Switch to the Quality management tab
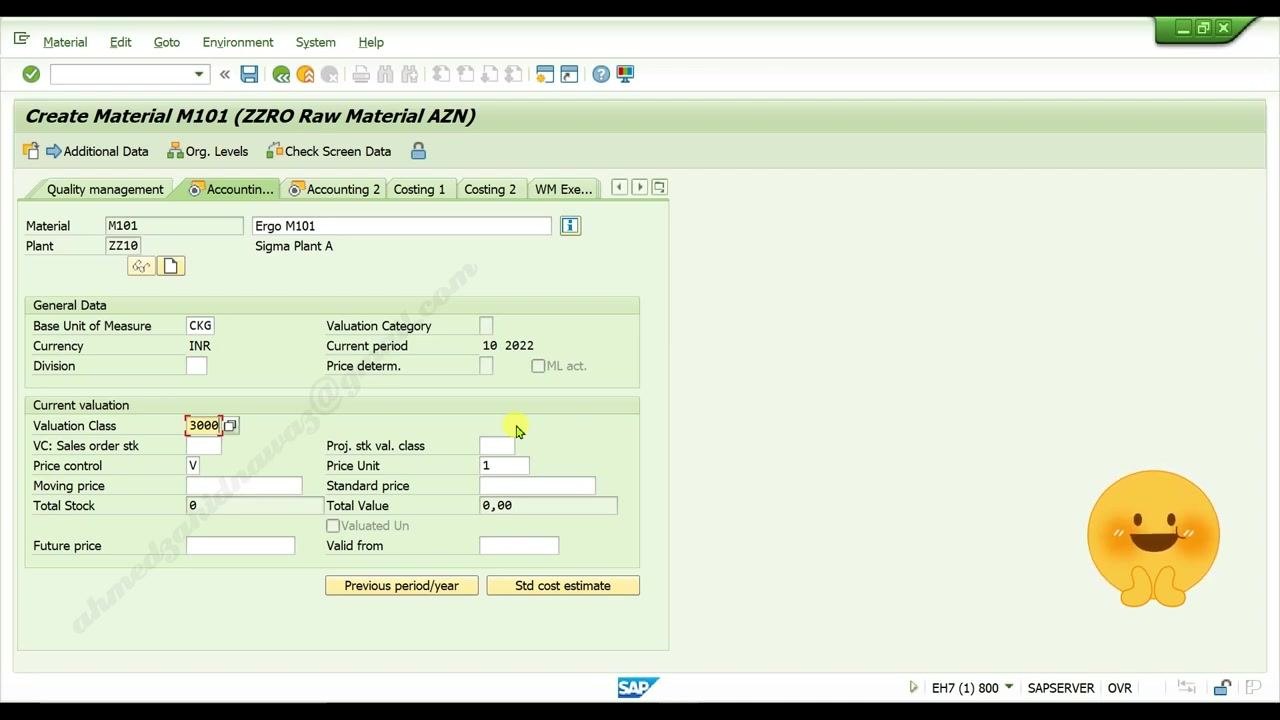Image resolution: width=1280 pixels, height=720 pixels. coord(104,189)
